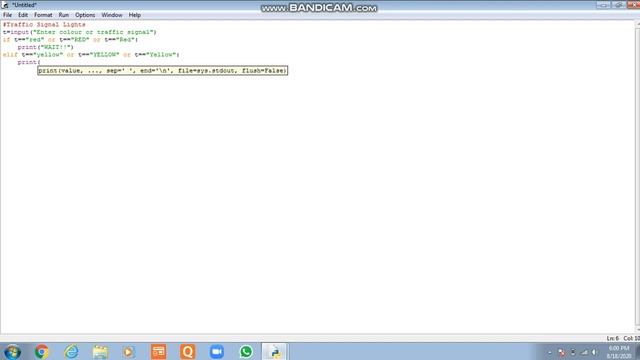Launch Internet Explorer from the taskbar
Screen dimensions: 640x360
[71, 352]
